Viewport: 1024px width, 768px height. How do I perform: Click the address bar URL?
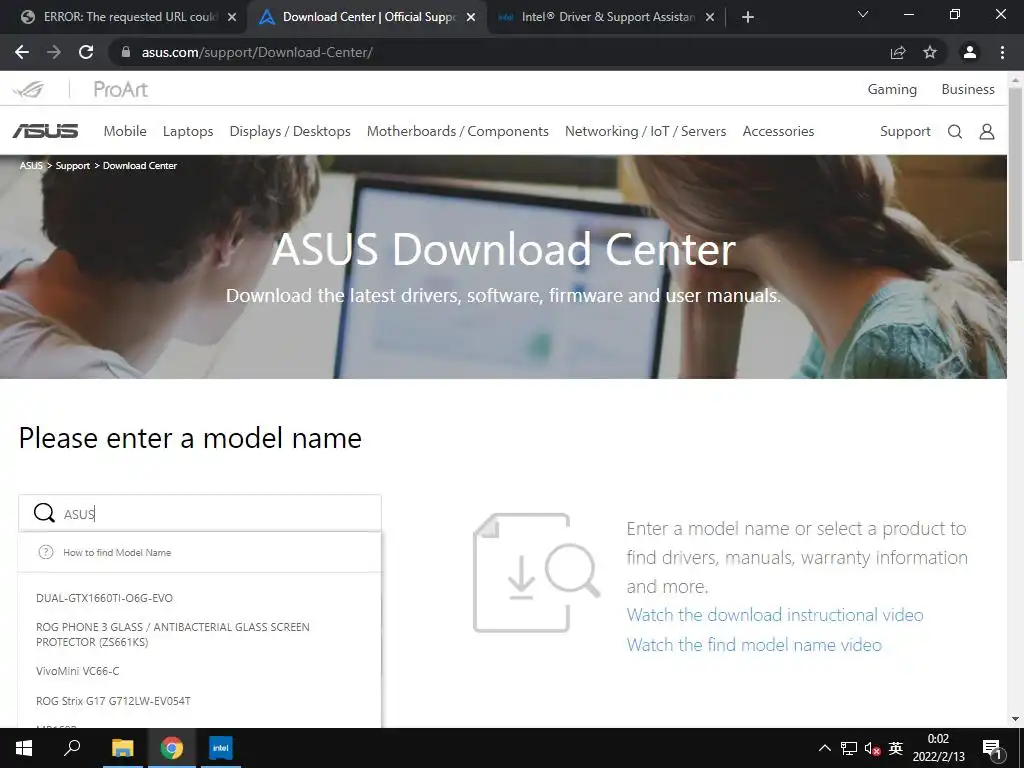click(x=257, y=52)
